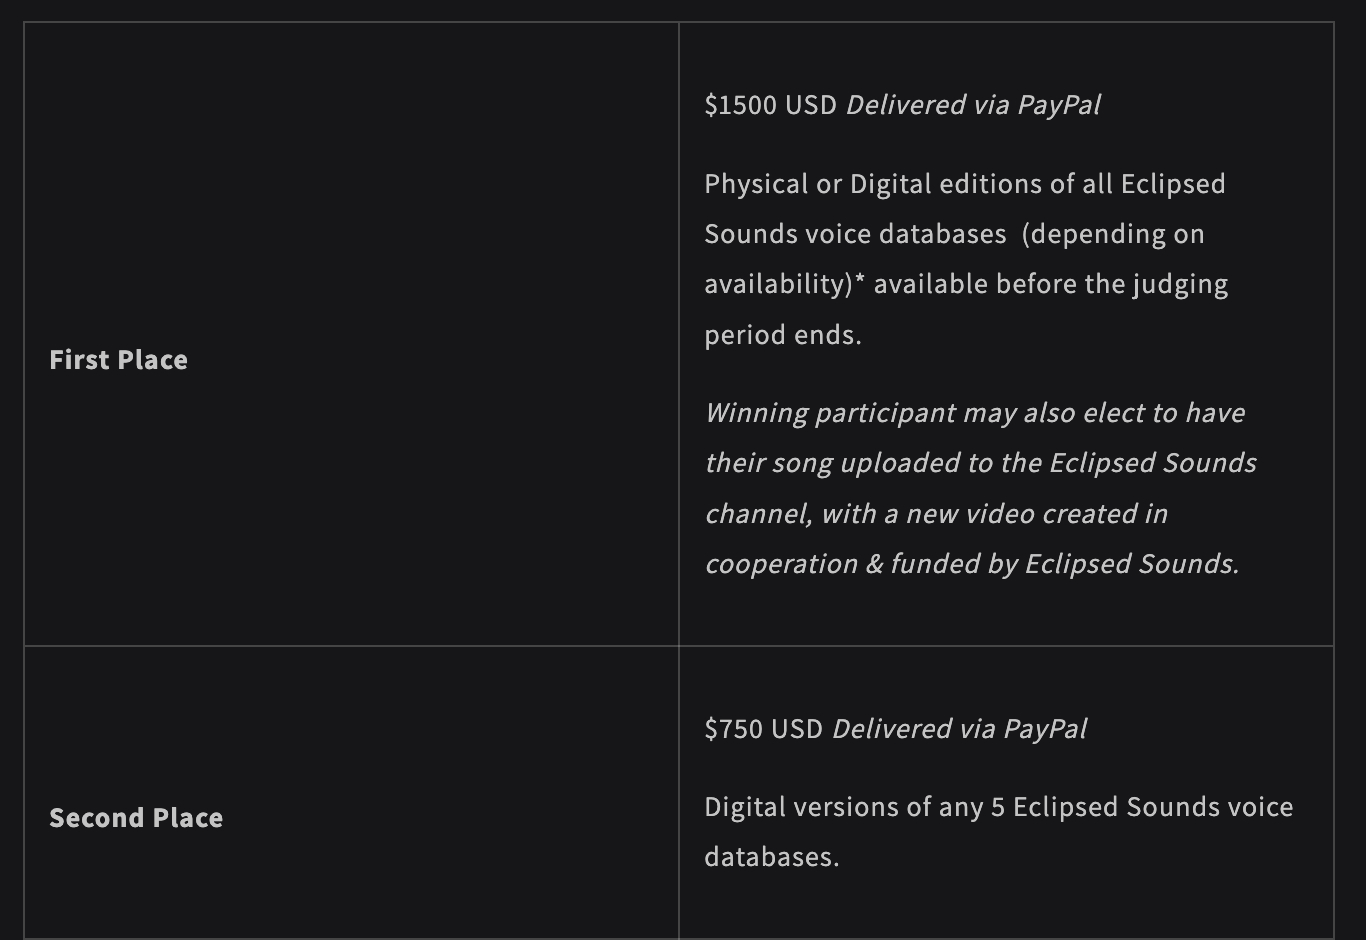Click the final "databases." word in Second Place
Viewport: 1366px width, 940px height.
coord(771,857)
